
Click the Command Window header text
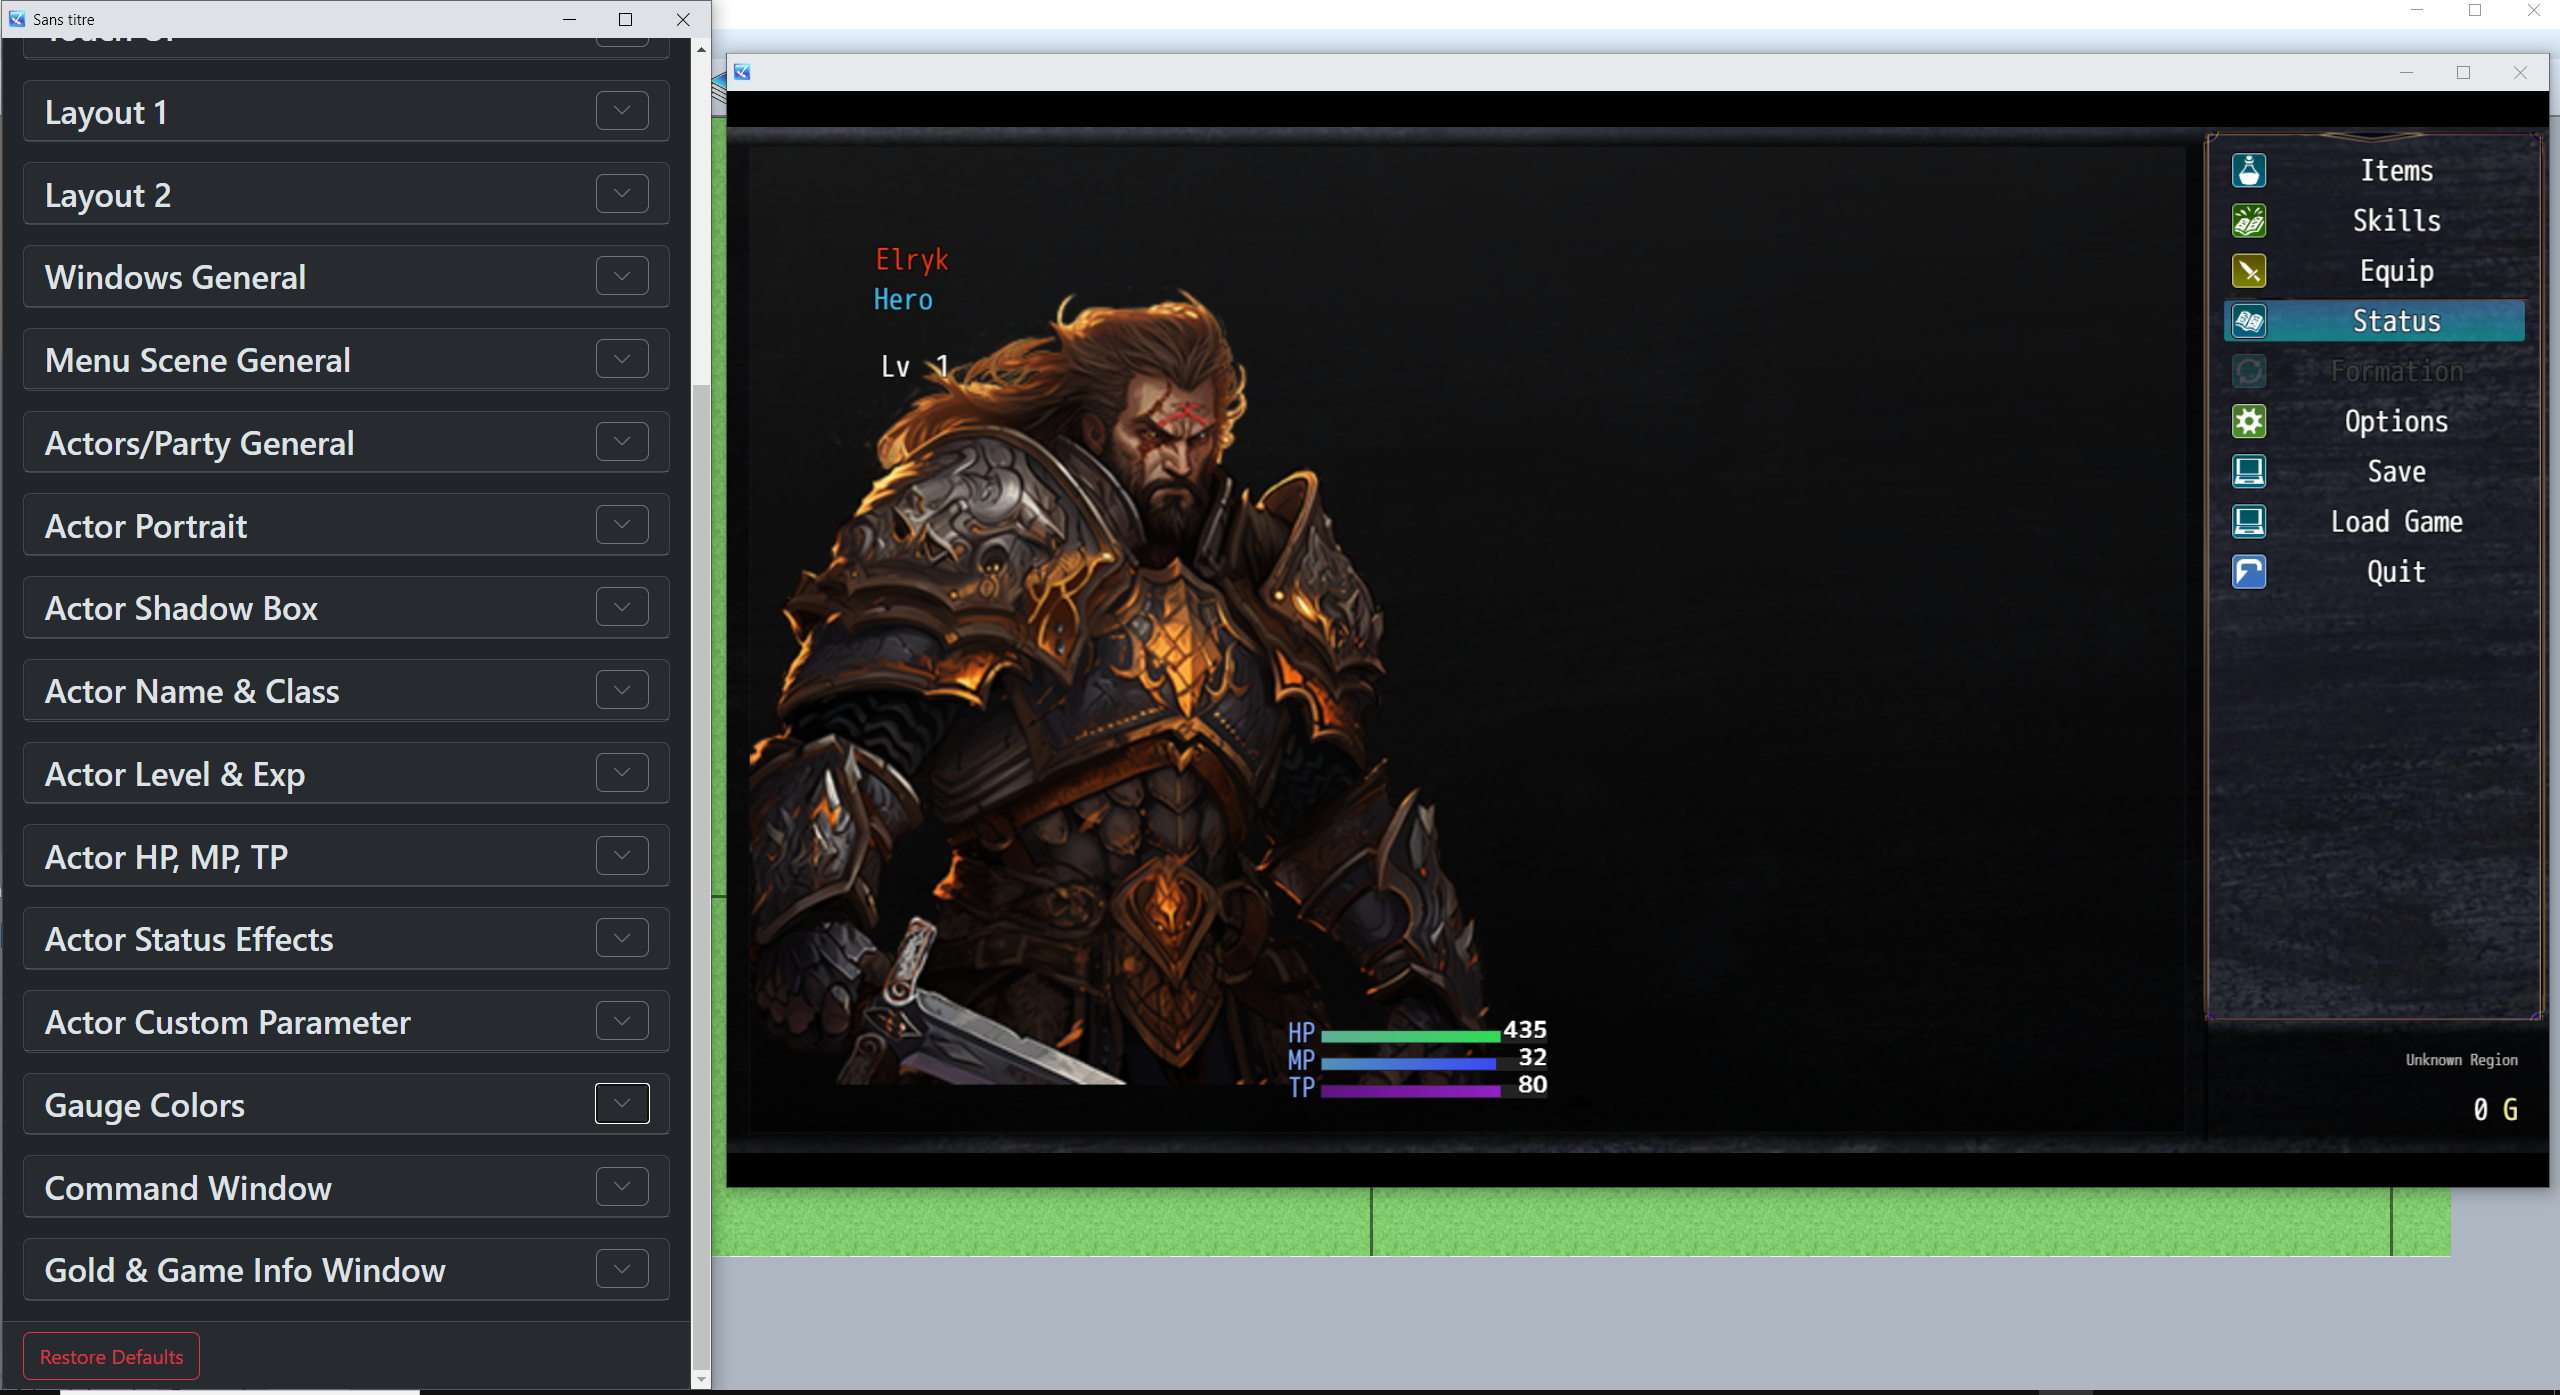188,1188
